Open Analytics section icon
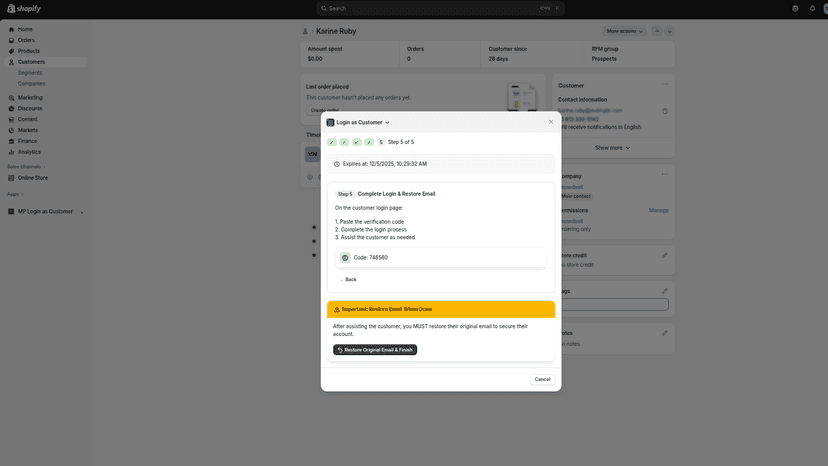 (11, 152)
